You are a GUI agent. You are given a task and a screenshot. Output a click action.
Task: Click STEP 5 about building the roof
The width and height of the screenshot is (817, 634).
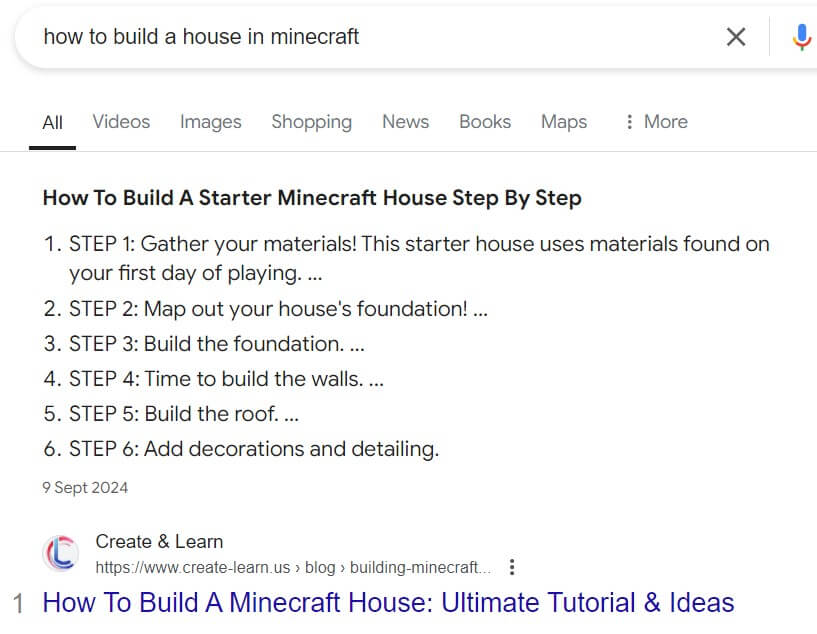[x=185, y=413]
